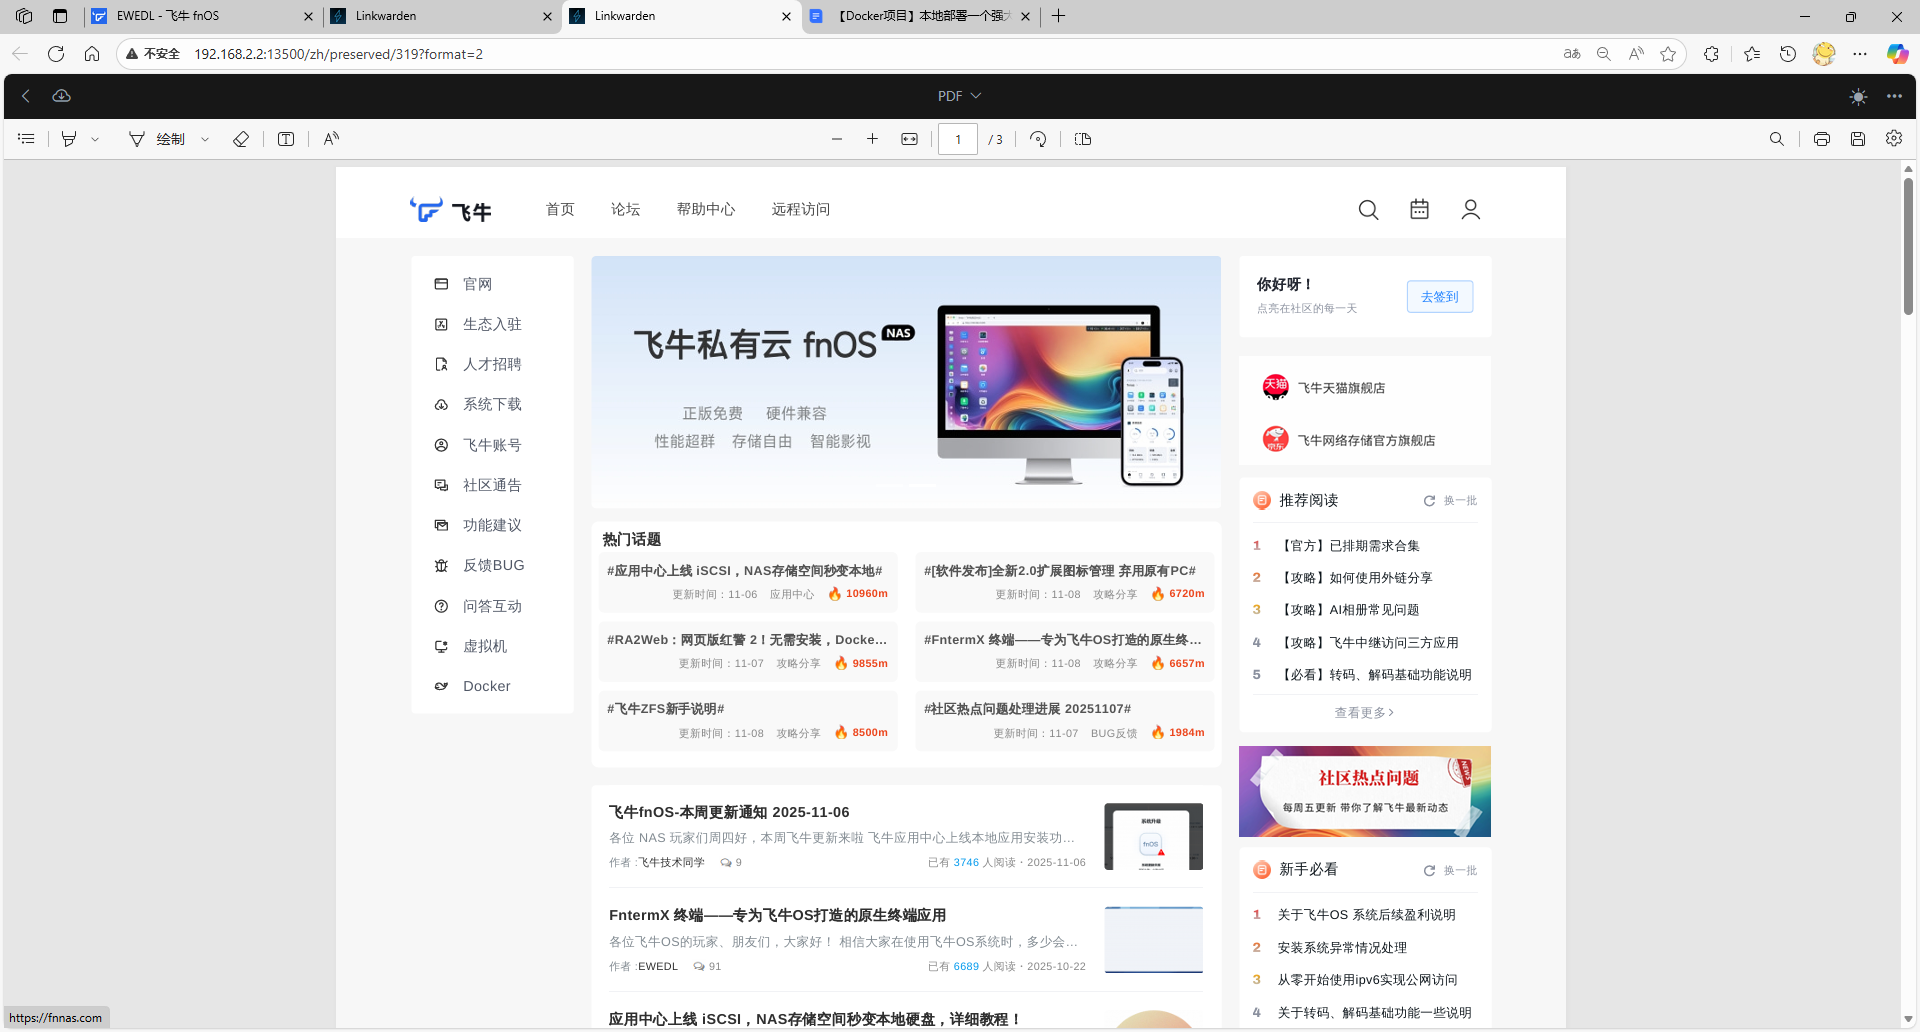This screenshot has height=1032, width=1920.
Task: Expand the Draw tool options arrow
Action: 205,139
